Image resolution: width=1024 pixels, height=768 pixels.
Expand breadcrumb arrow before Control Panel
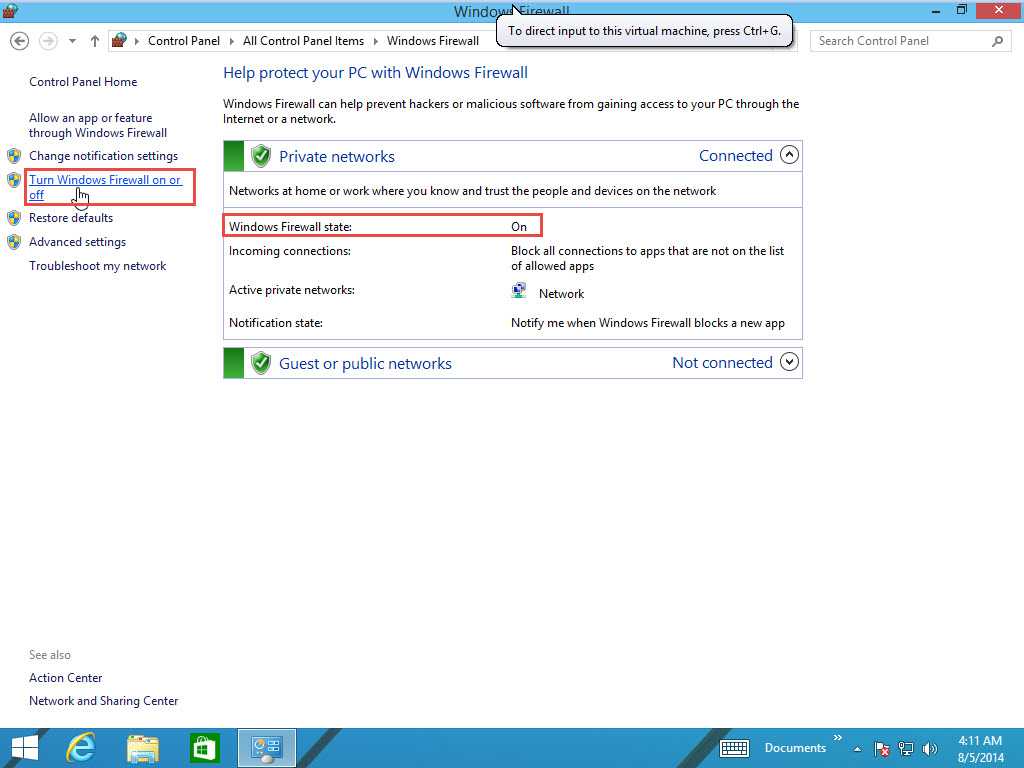(x=137, y=41)
